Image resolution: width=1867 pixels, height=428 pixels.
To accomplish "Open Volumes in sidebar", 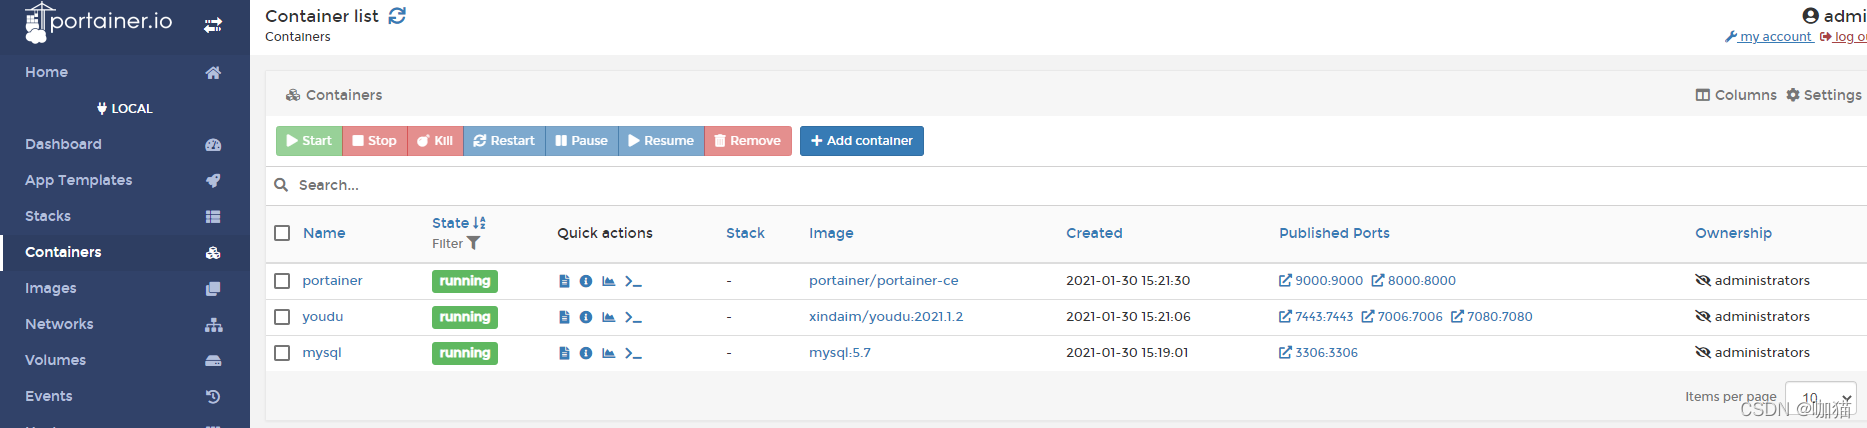I will click(x=125, y=360).
